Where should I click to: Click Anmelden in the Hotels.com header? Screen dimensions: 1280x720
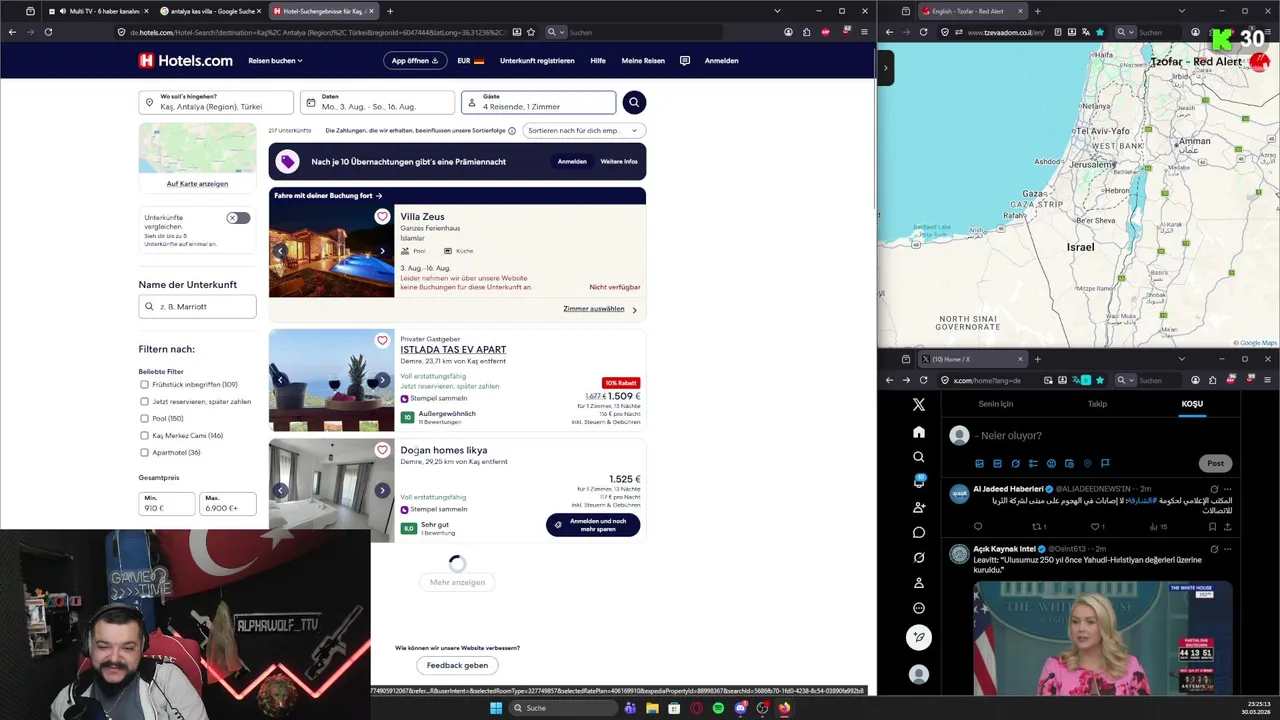[721, 60]
